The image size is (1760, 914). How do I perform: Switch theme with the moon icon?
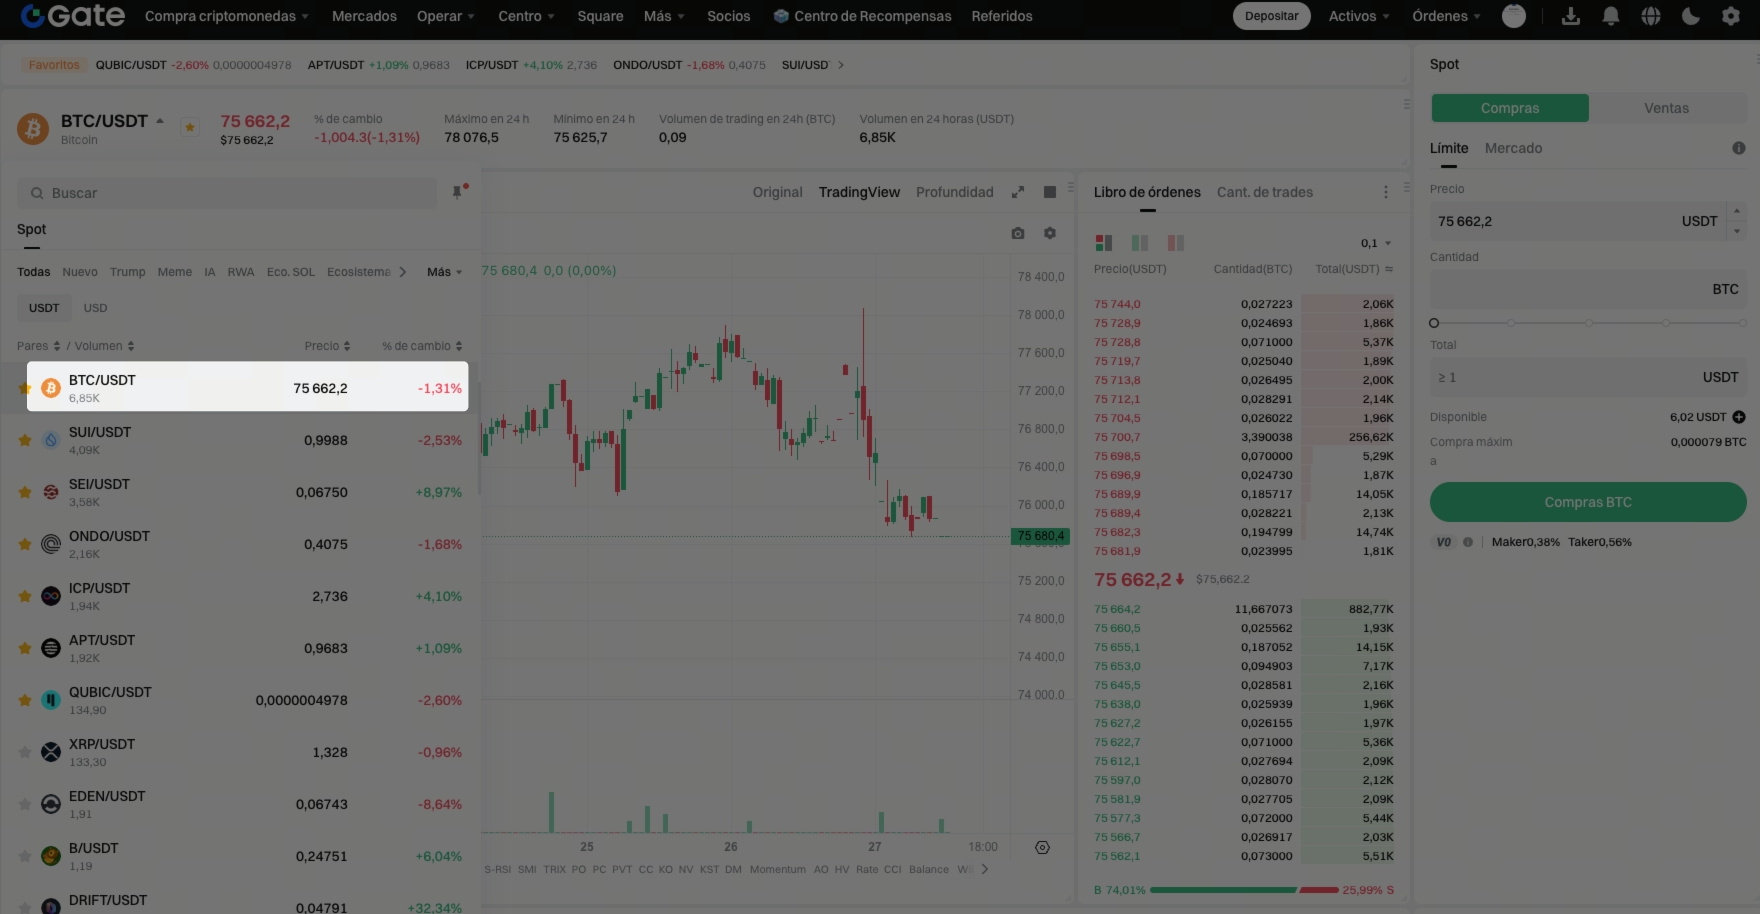pos(1691,16)
